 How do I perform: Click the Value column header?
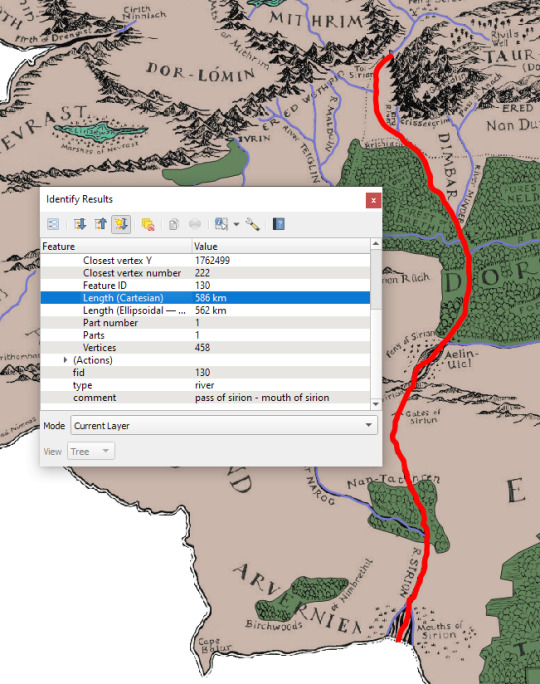tap(281, 246)
